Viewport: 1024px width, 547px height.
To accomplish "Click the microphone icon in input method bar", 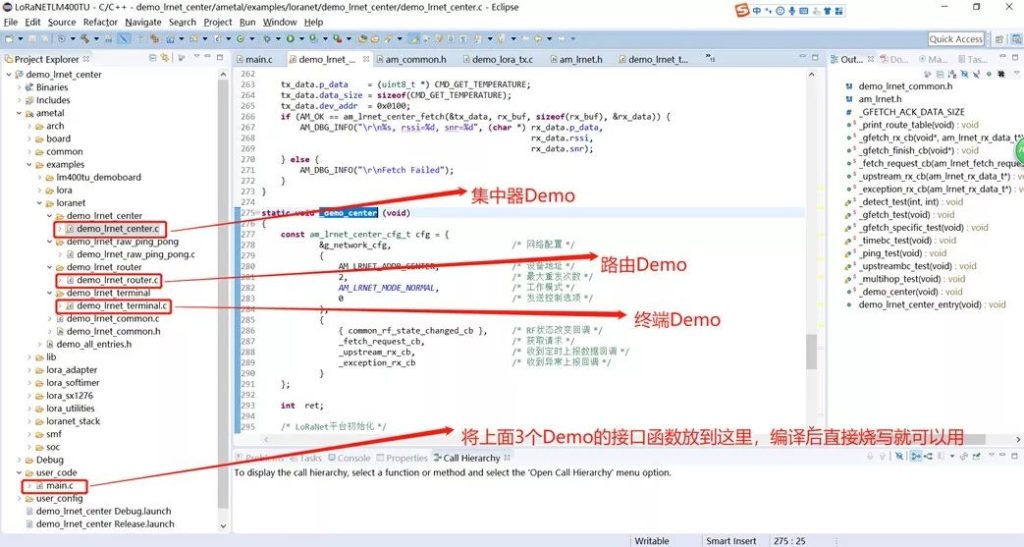I will click(x=792, y=11).
